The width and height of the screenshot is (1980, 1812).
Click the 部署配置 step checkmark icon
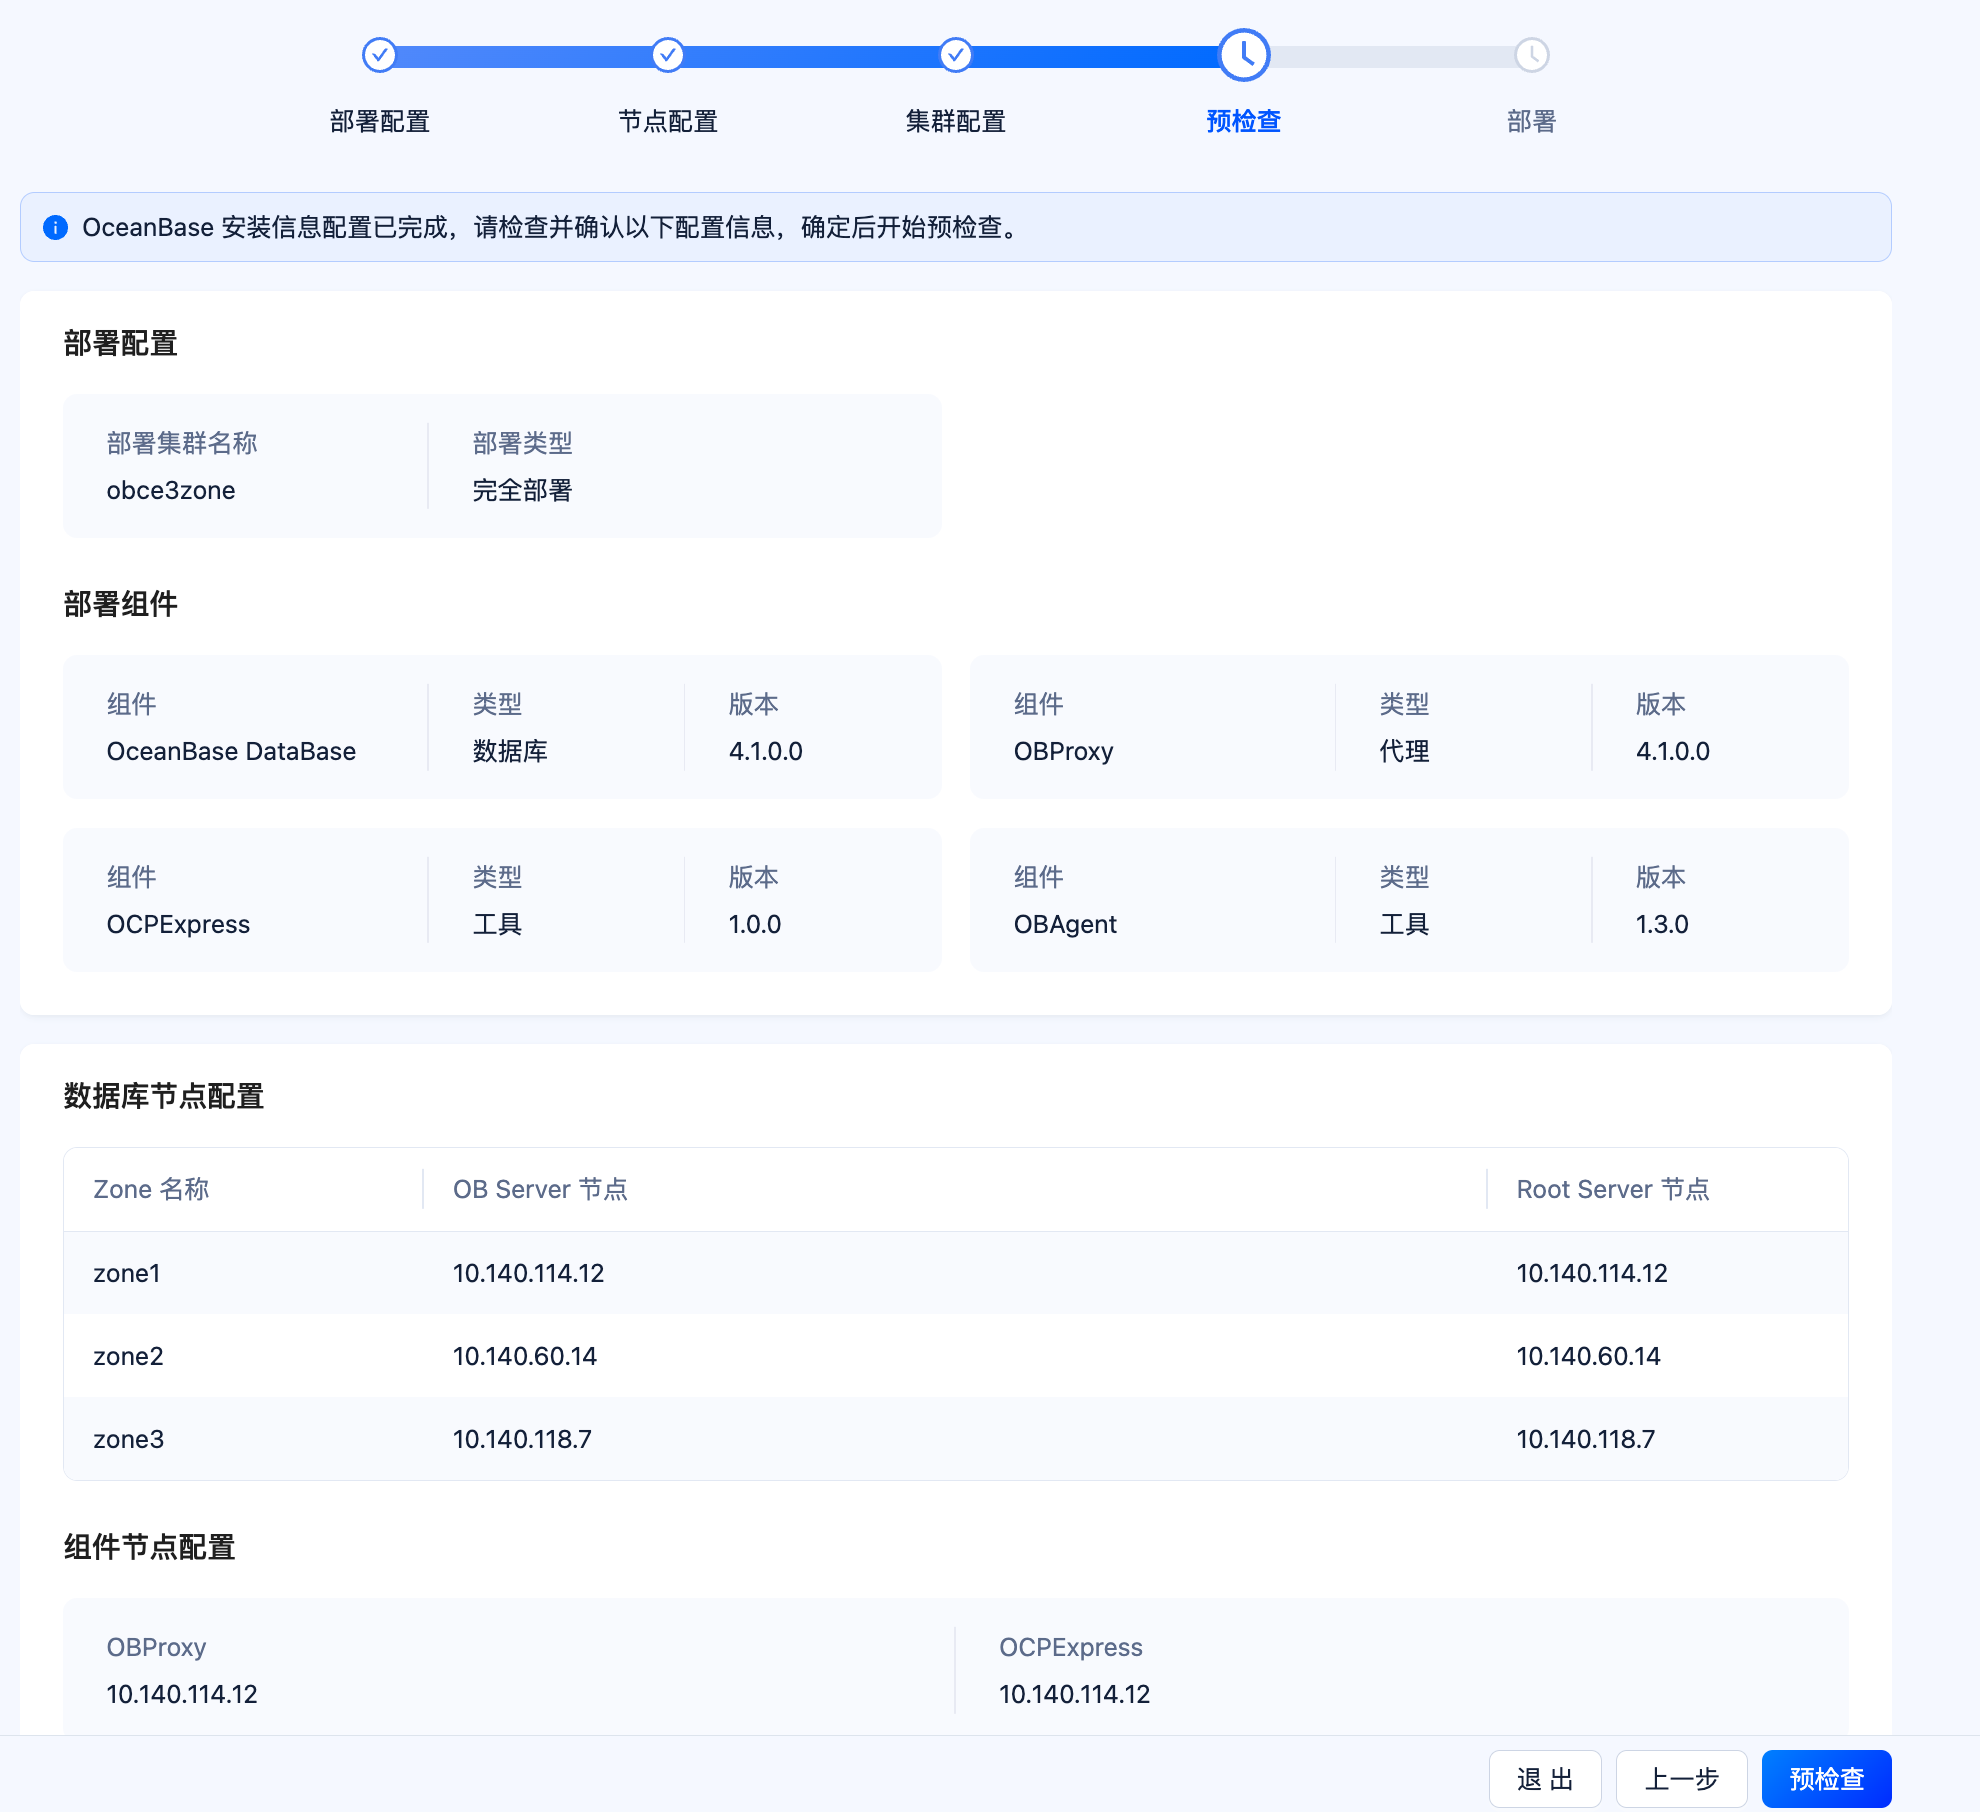379,55
